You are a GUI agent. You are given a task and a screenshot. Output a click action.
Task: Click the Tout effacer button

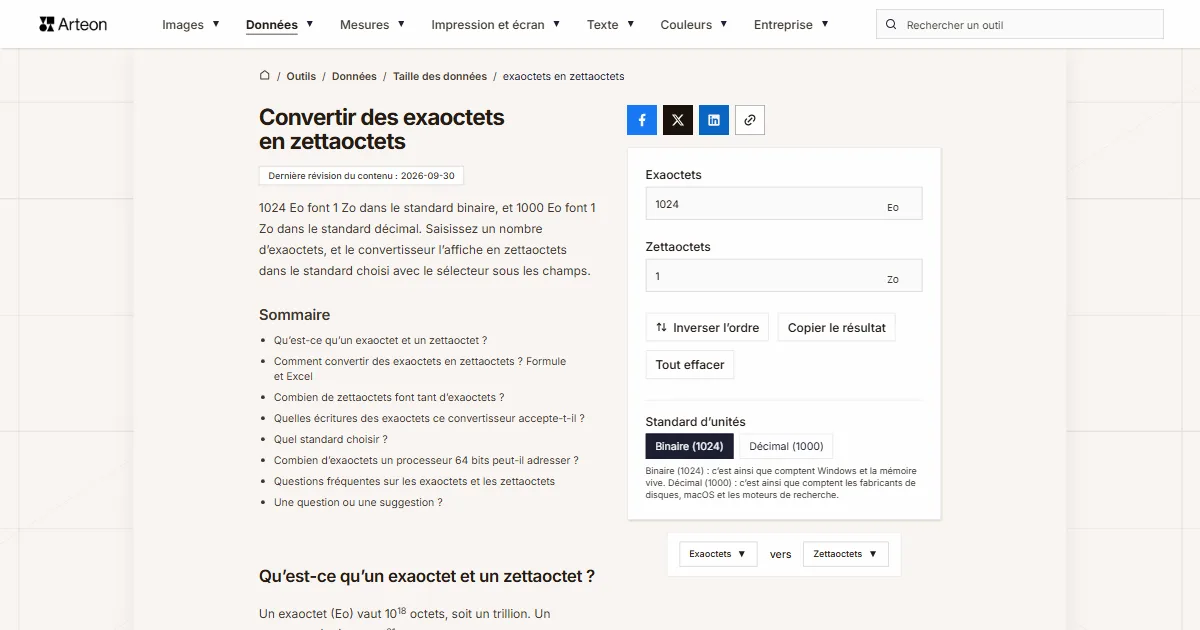690,365
